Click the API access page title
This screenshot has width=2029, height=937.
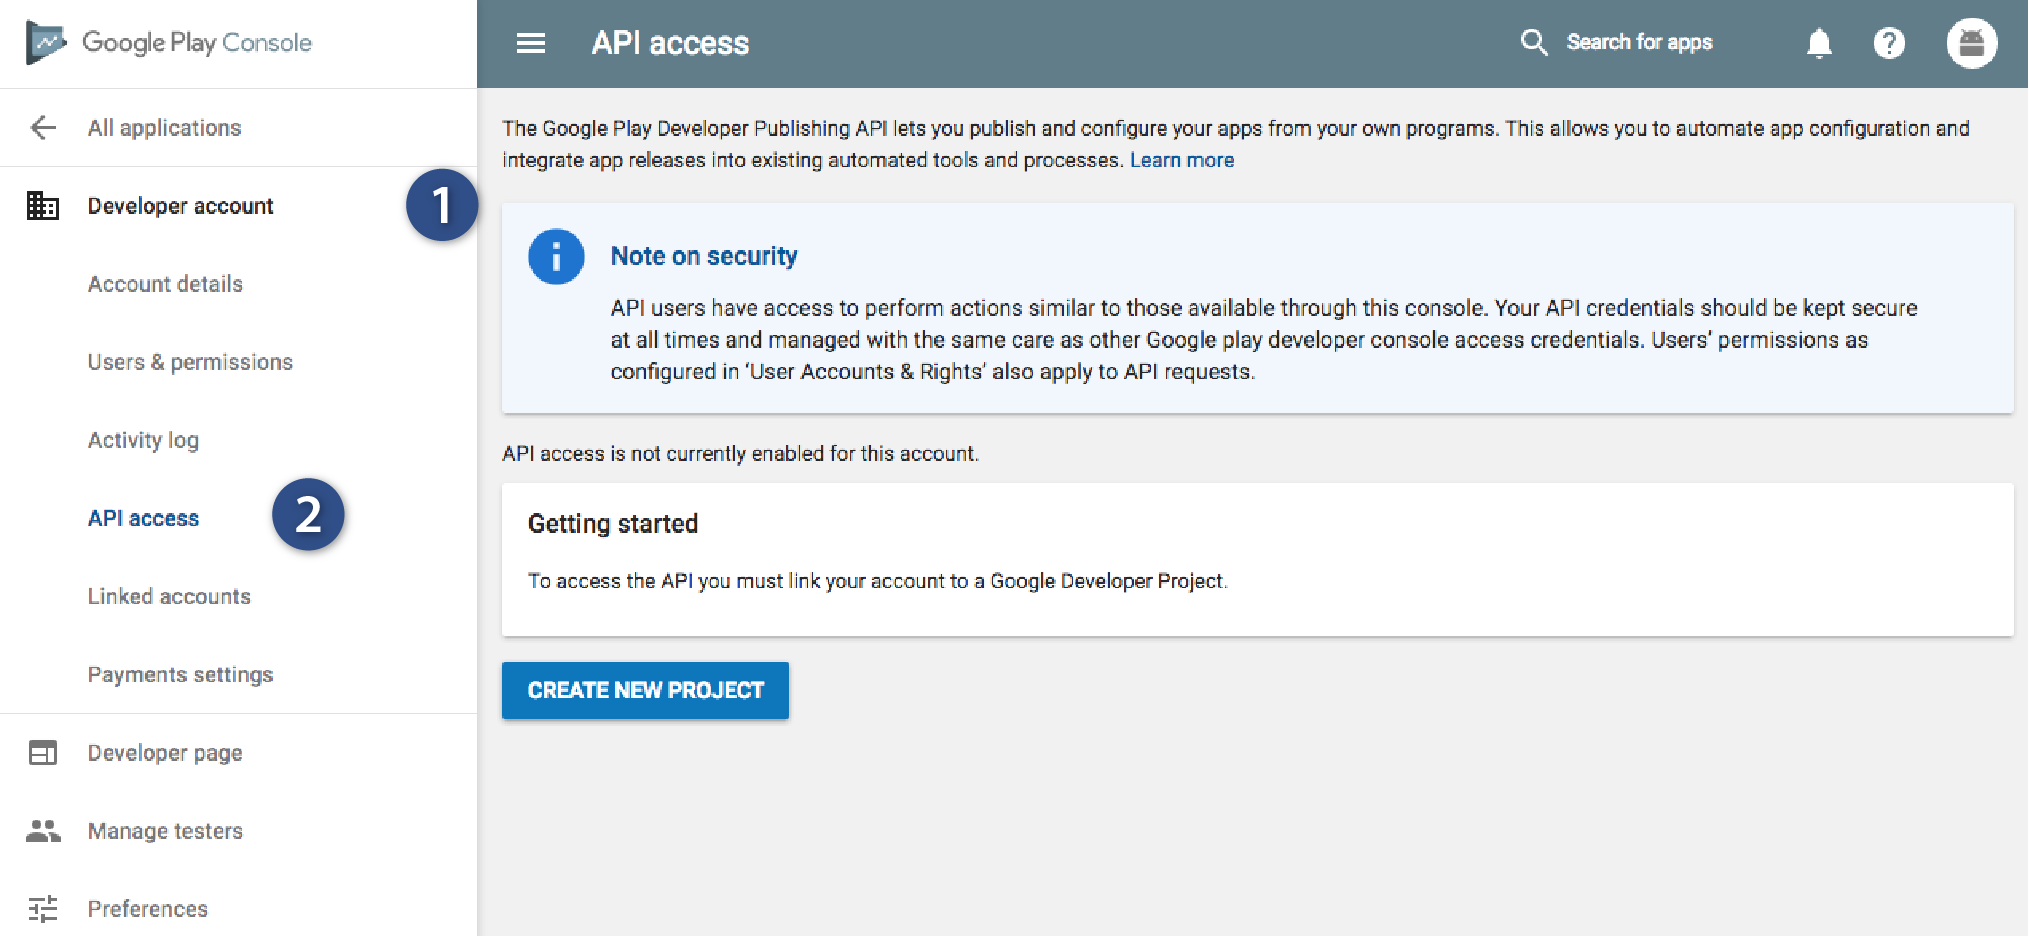670,43
